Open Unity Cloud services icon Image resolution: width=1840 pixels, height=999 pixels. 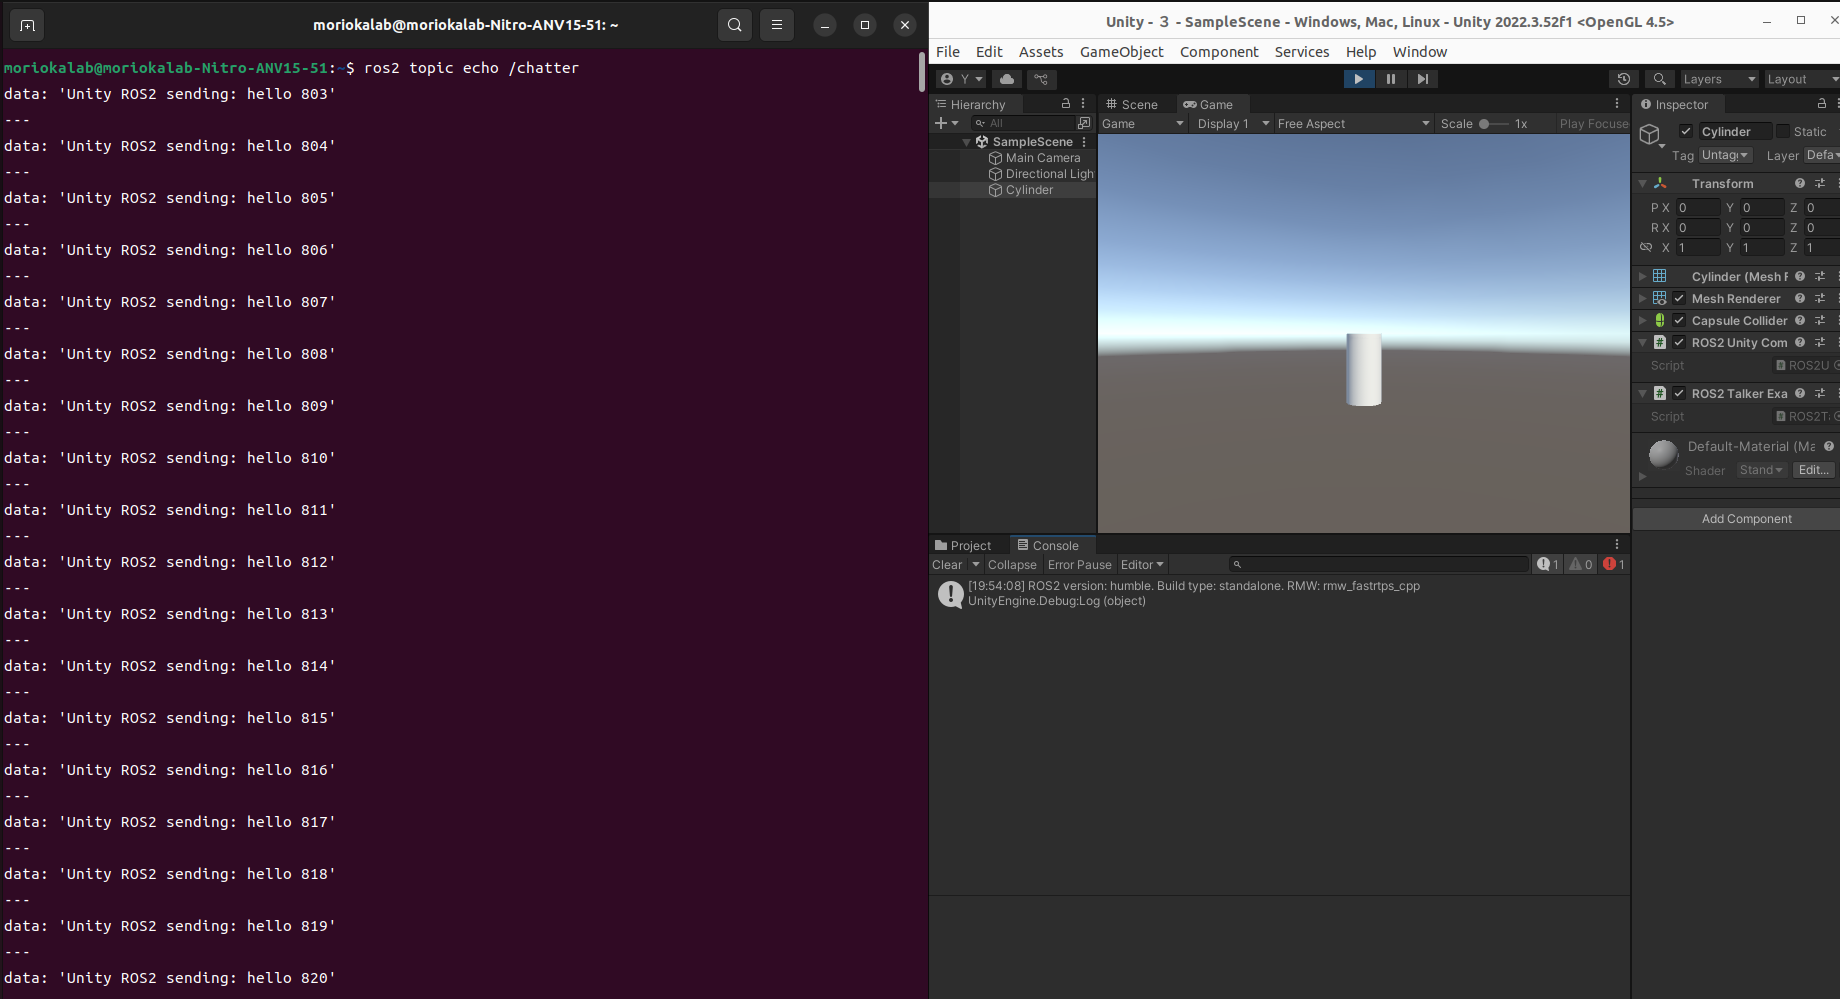(x=1007, y=79)
